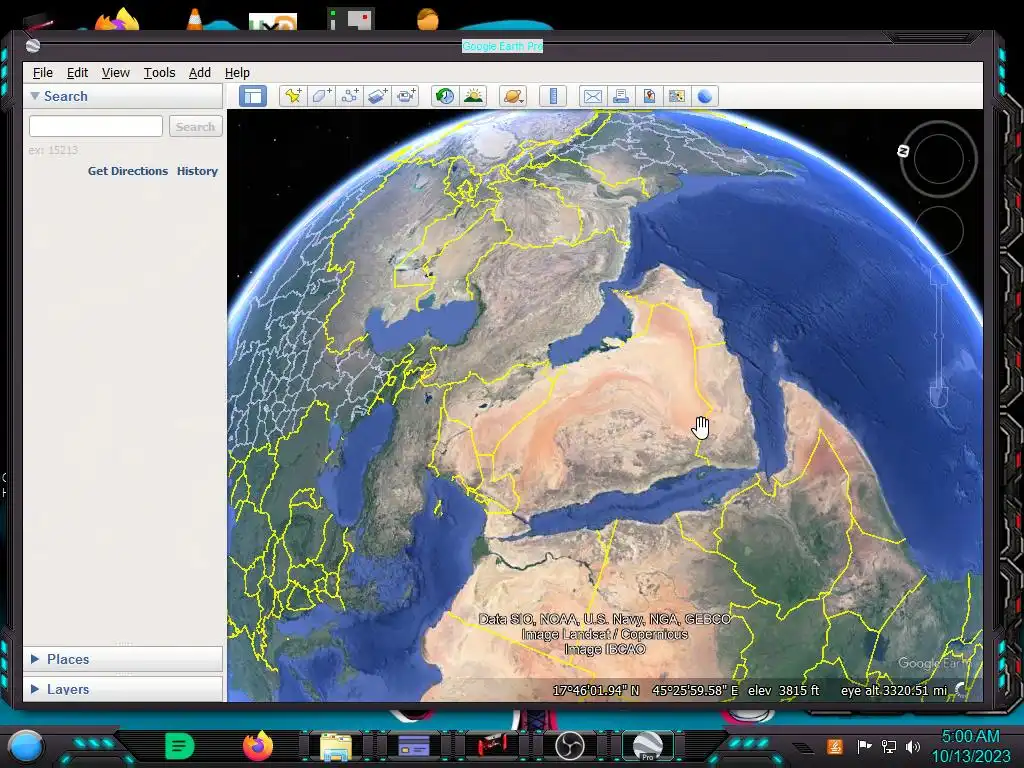Screen dimensions: 1024x768
Task: Open the green chat app in taskbar
Action: [x=180, y=746]
